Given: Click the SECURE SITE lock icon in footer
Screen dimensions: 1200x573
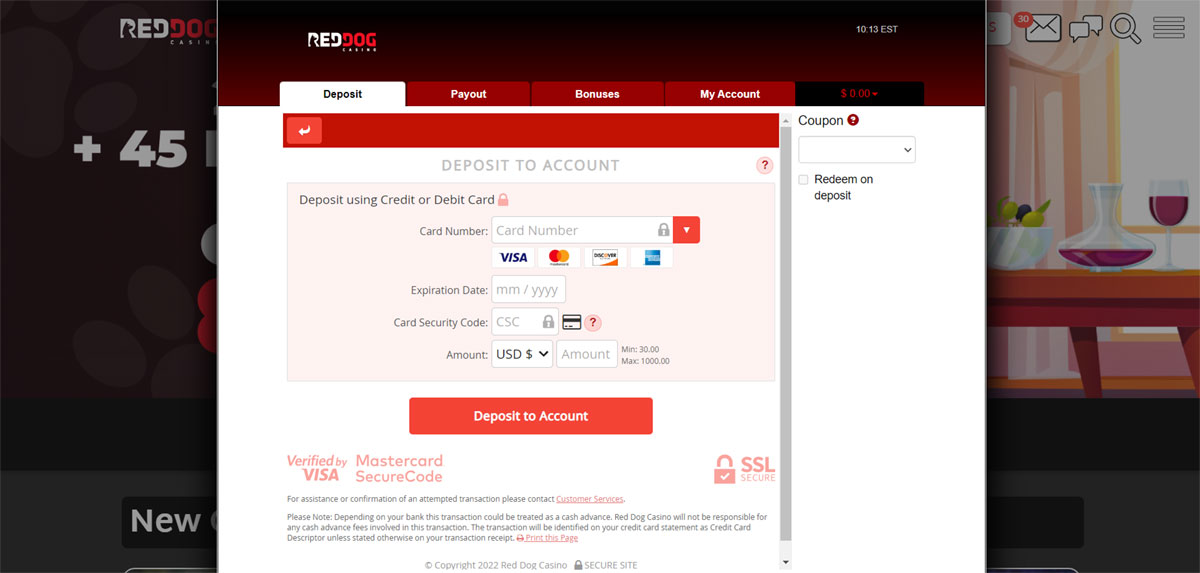Looking at the screenshot, I should [x=578, y=565].
